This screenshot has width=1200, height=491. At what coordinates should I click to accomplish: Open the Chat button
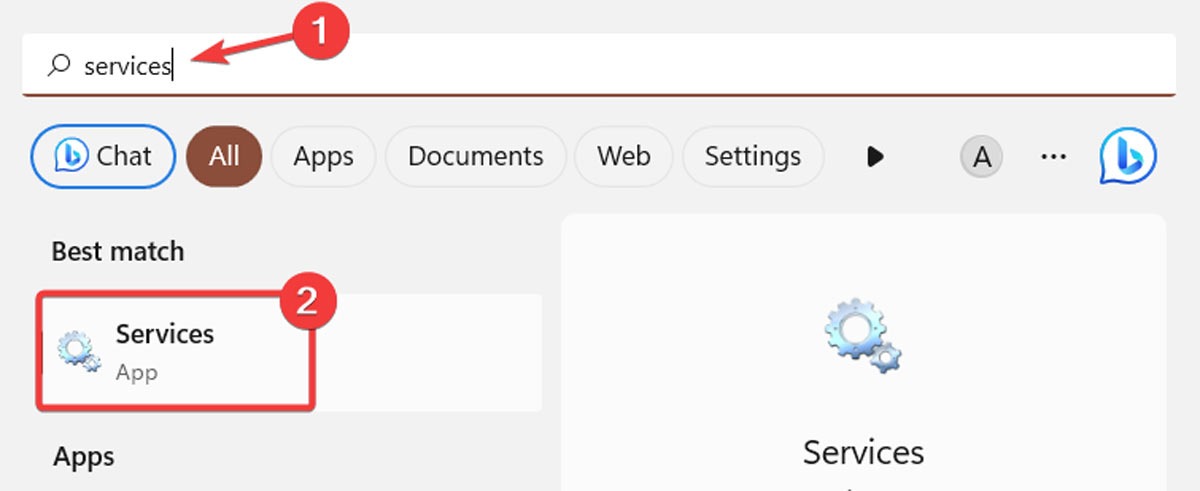[104, 157]
